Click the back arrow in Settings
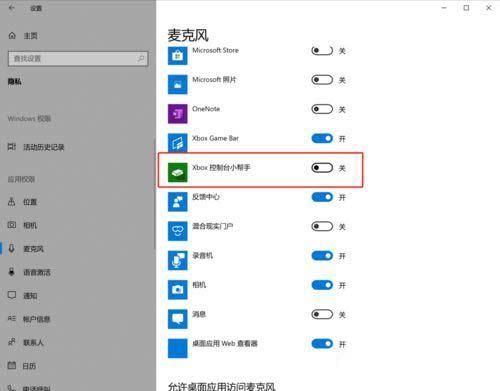This screenshot has width=500, height=391. pyautogui.click(x=12, y=8)
